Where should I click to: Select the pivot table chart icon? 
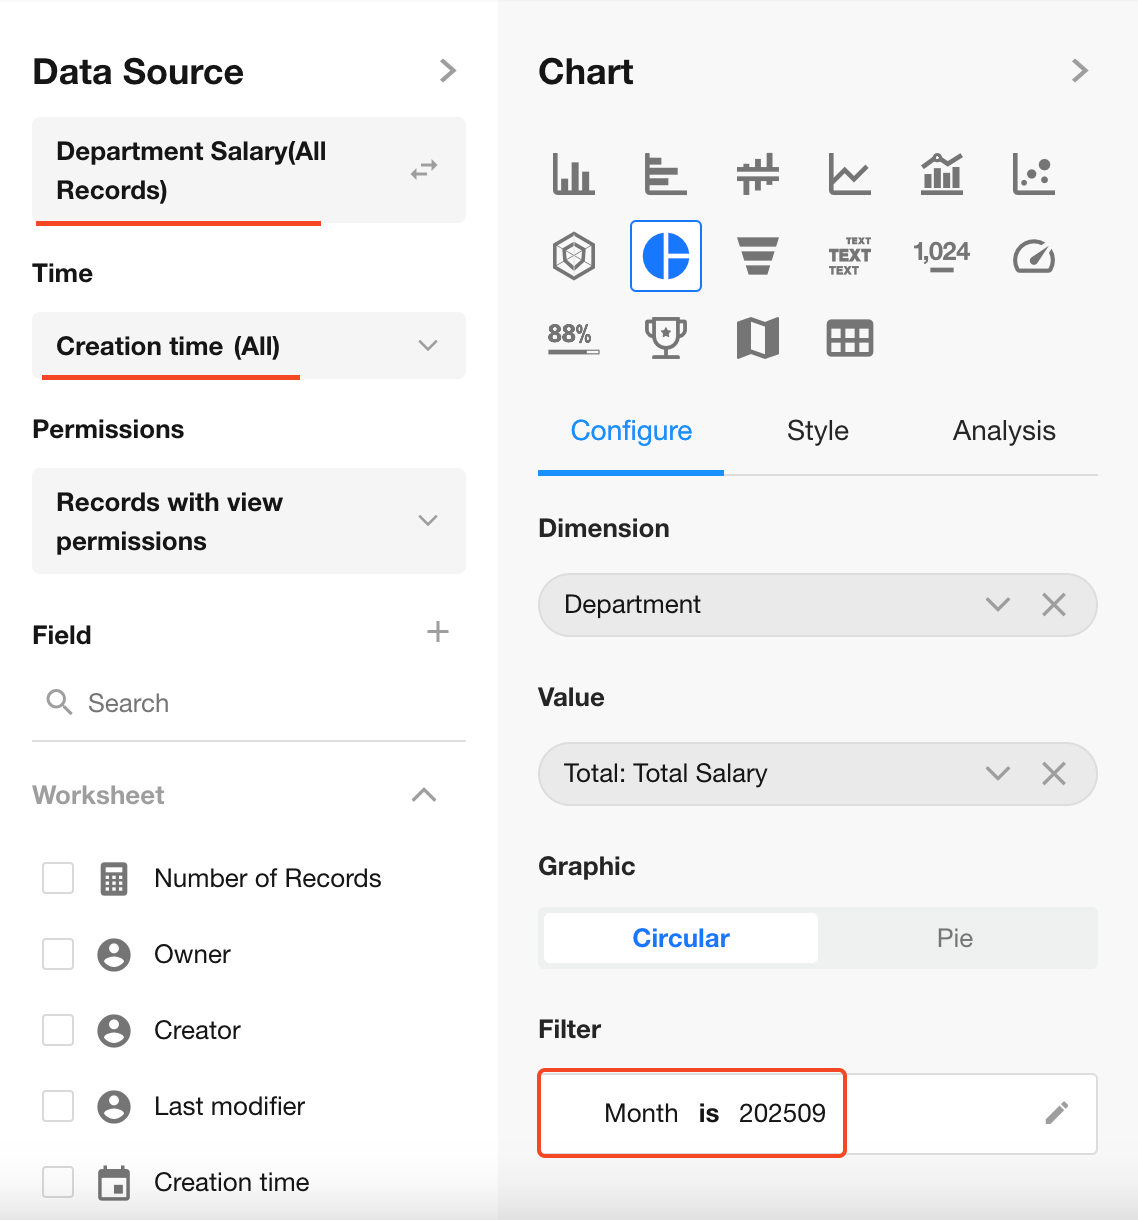(849, 338)
